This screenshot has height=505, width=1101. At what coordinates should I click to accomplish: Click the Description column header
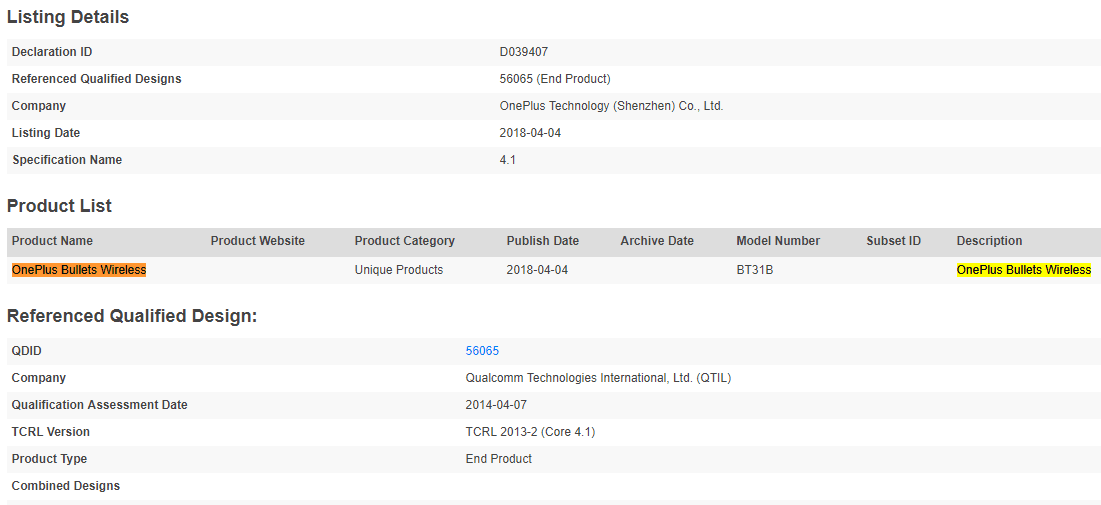[x=989, y=241]
